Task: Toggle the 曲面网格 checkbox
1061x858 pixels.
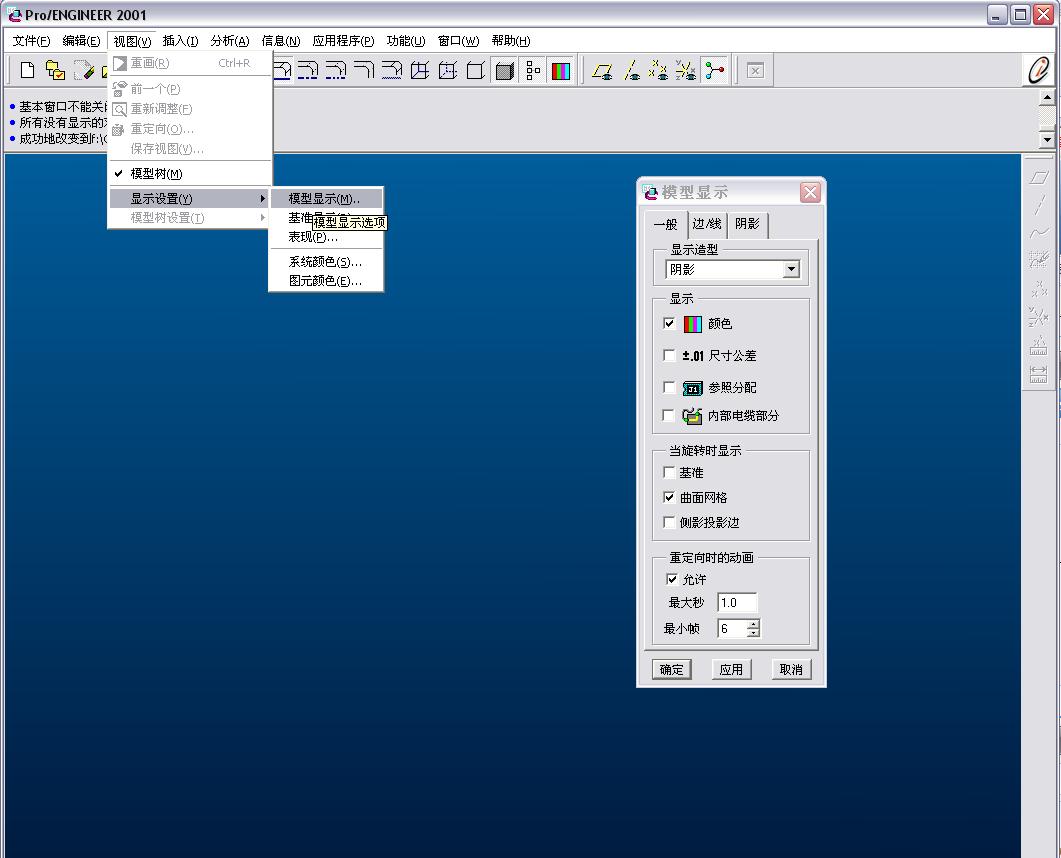Action: [669, 497]
